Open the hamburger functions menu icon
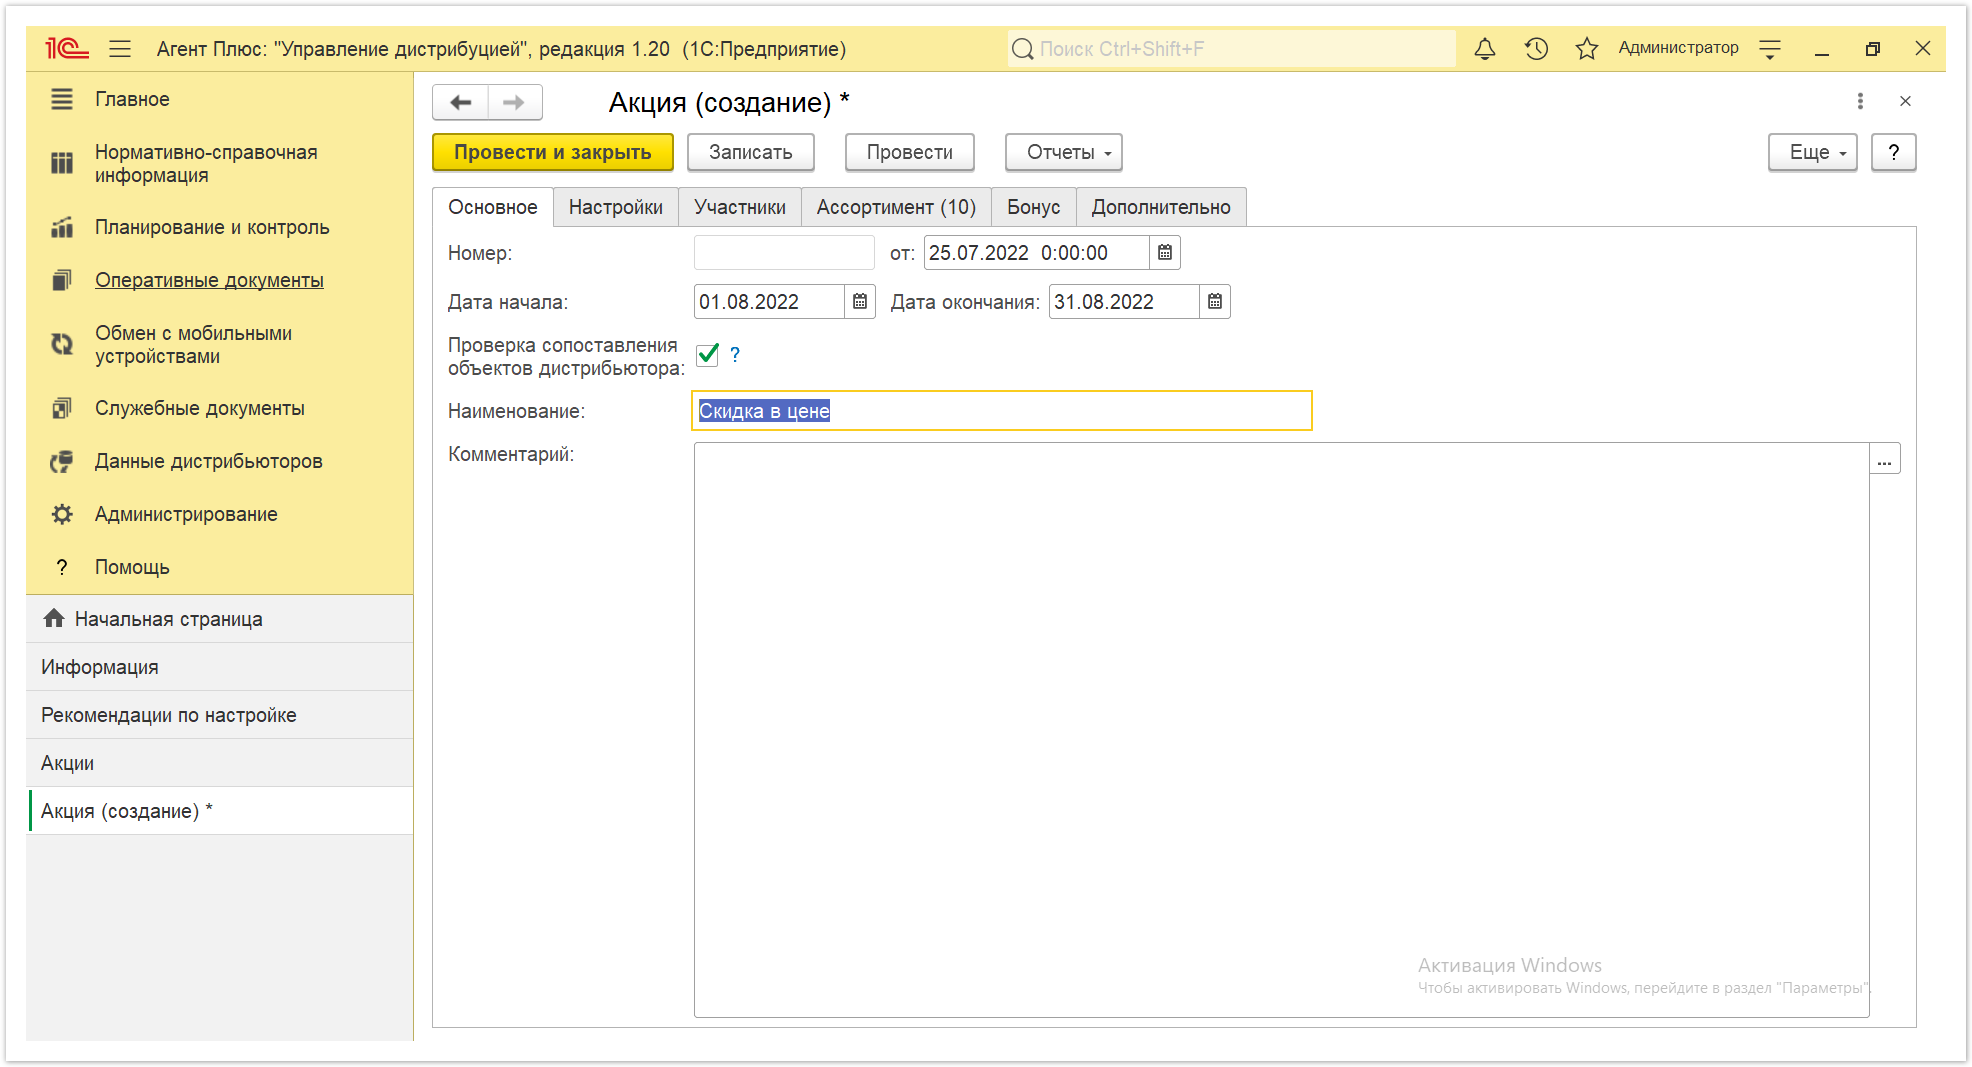This screenshot has height=1067, width=1972. [120, 48]
